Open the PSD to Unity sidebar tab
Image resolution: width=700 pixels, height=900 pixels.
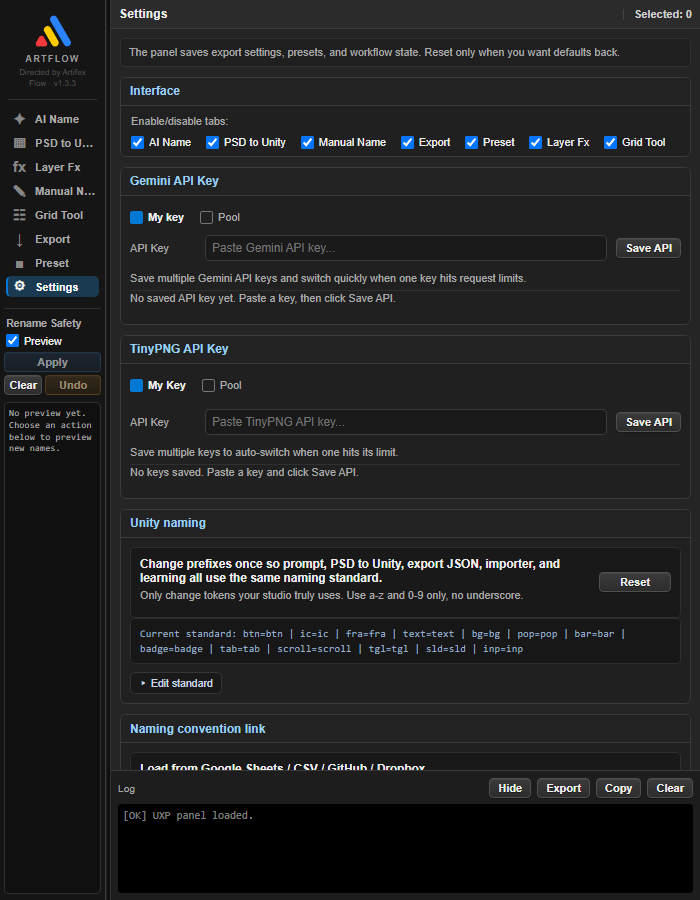click(53, 143)
